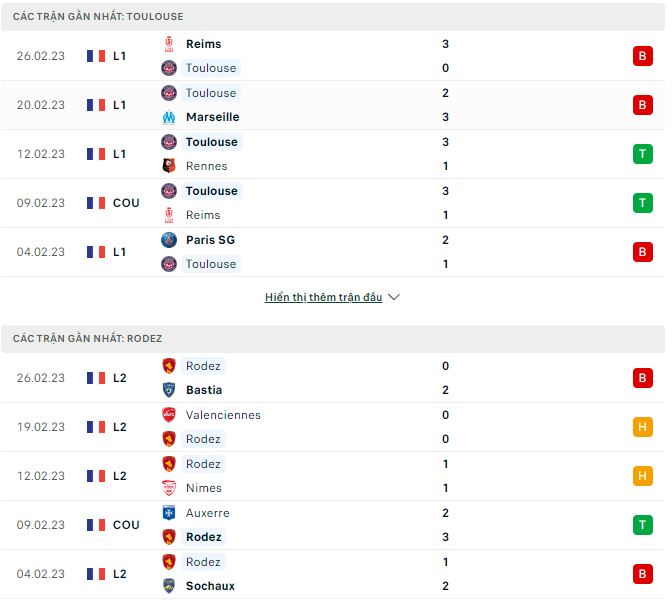Screen dimensions: 672x600
Task: Click the Rennes club crest
Action: pyautogui.click(x=169, y=166)
